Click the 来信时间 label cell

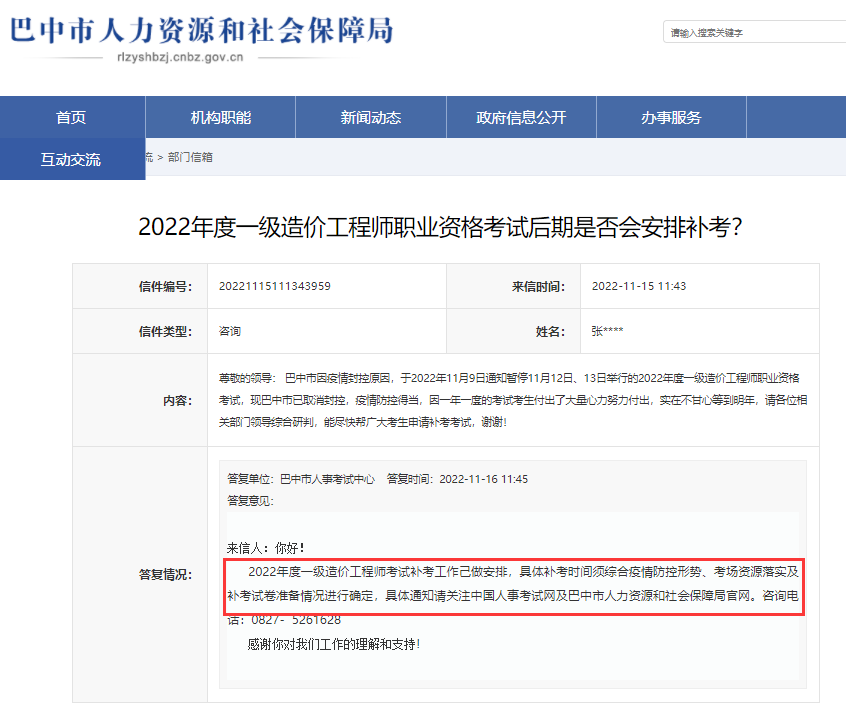(514, 286)
